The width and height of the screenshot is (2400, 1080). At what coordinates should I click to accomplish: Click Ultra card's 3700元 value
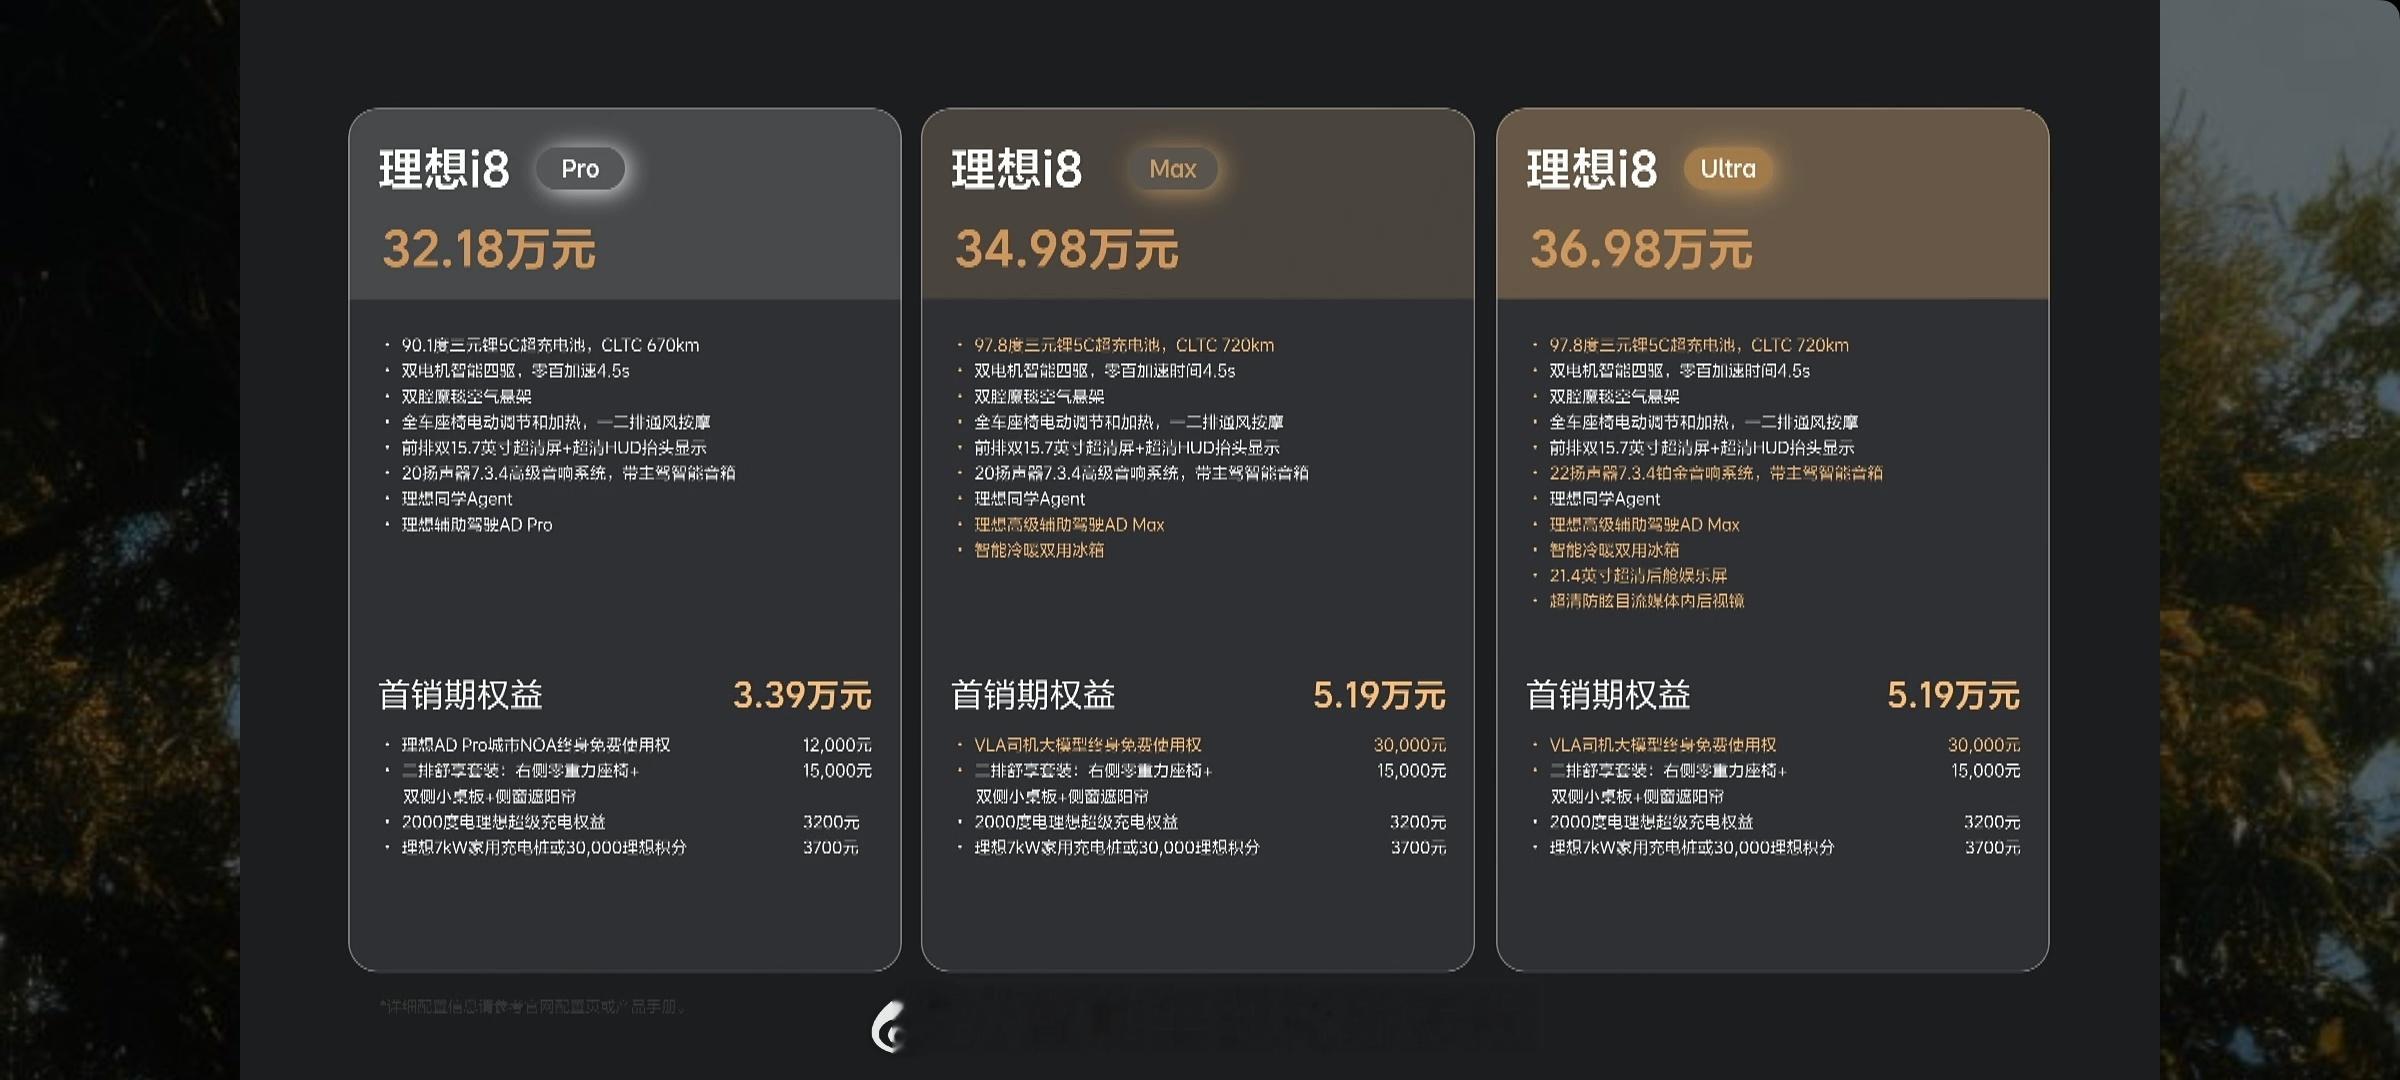coord(1992,848)
